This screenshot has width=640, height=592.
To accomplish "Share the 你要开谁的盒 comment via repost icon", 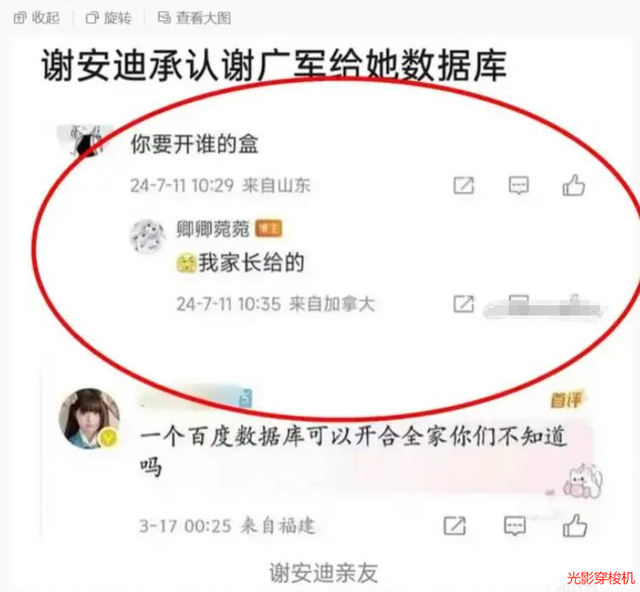I will tap(464, 186).
